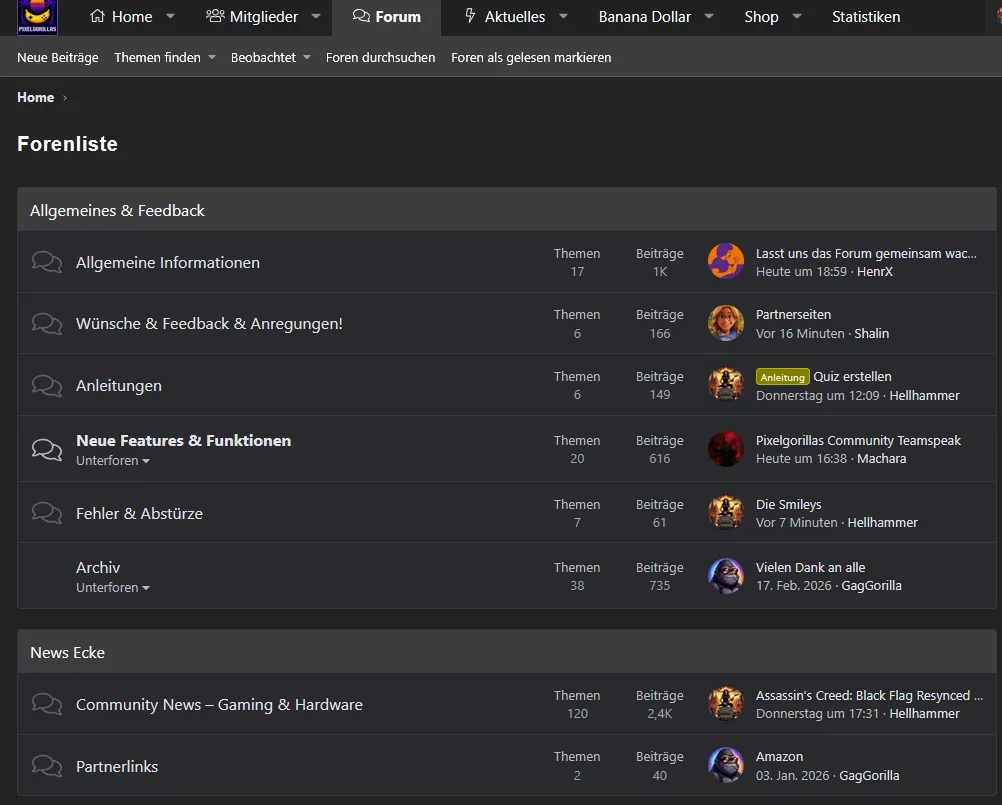Viewport: 1002px width, 805px height.
Task: Click the speech bubble icon beside Allgemeine Informationen
Action: [47, 262]
